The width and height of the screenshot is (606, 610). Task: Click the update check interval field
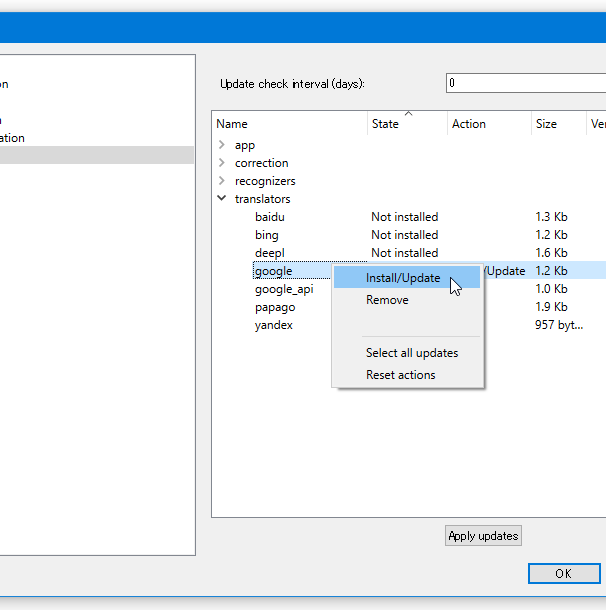pyautogui.click(x=526, y=83)
